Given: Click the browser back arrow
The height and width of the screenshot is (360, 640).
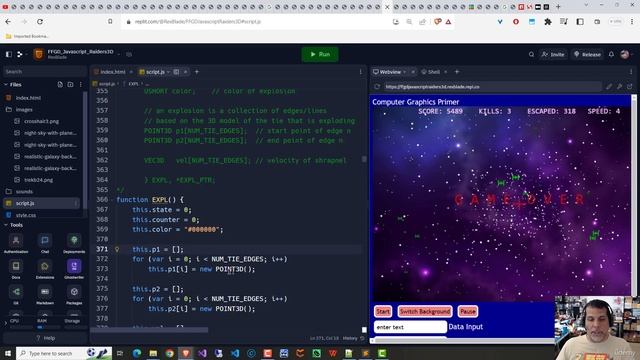Looking at the screenshot, I should click(x=9, y=22).
